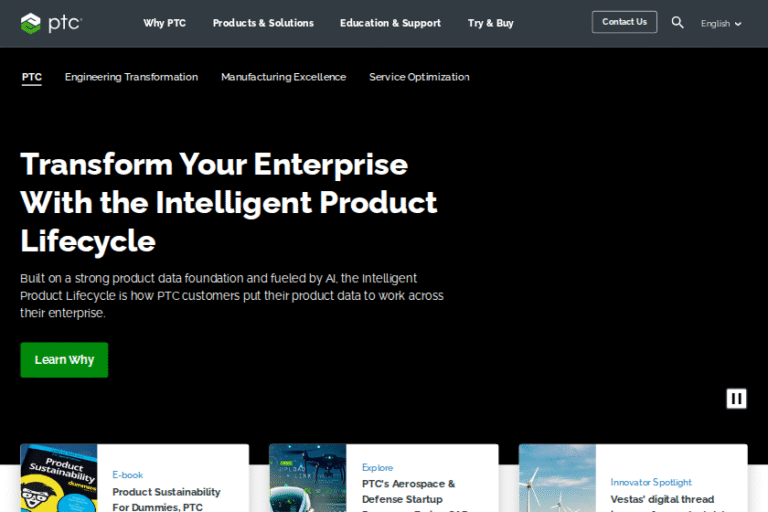
Task: Expand the English language selector
Action: pyautogui.click(x=721, y=23)
